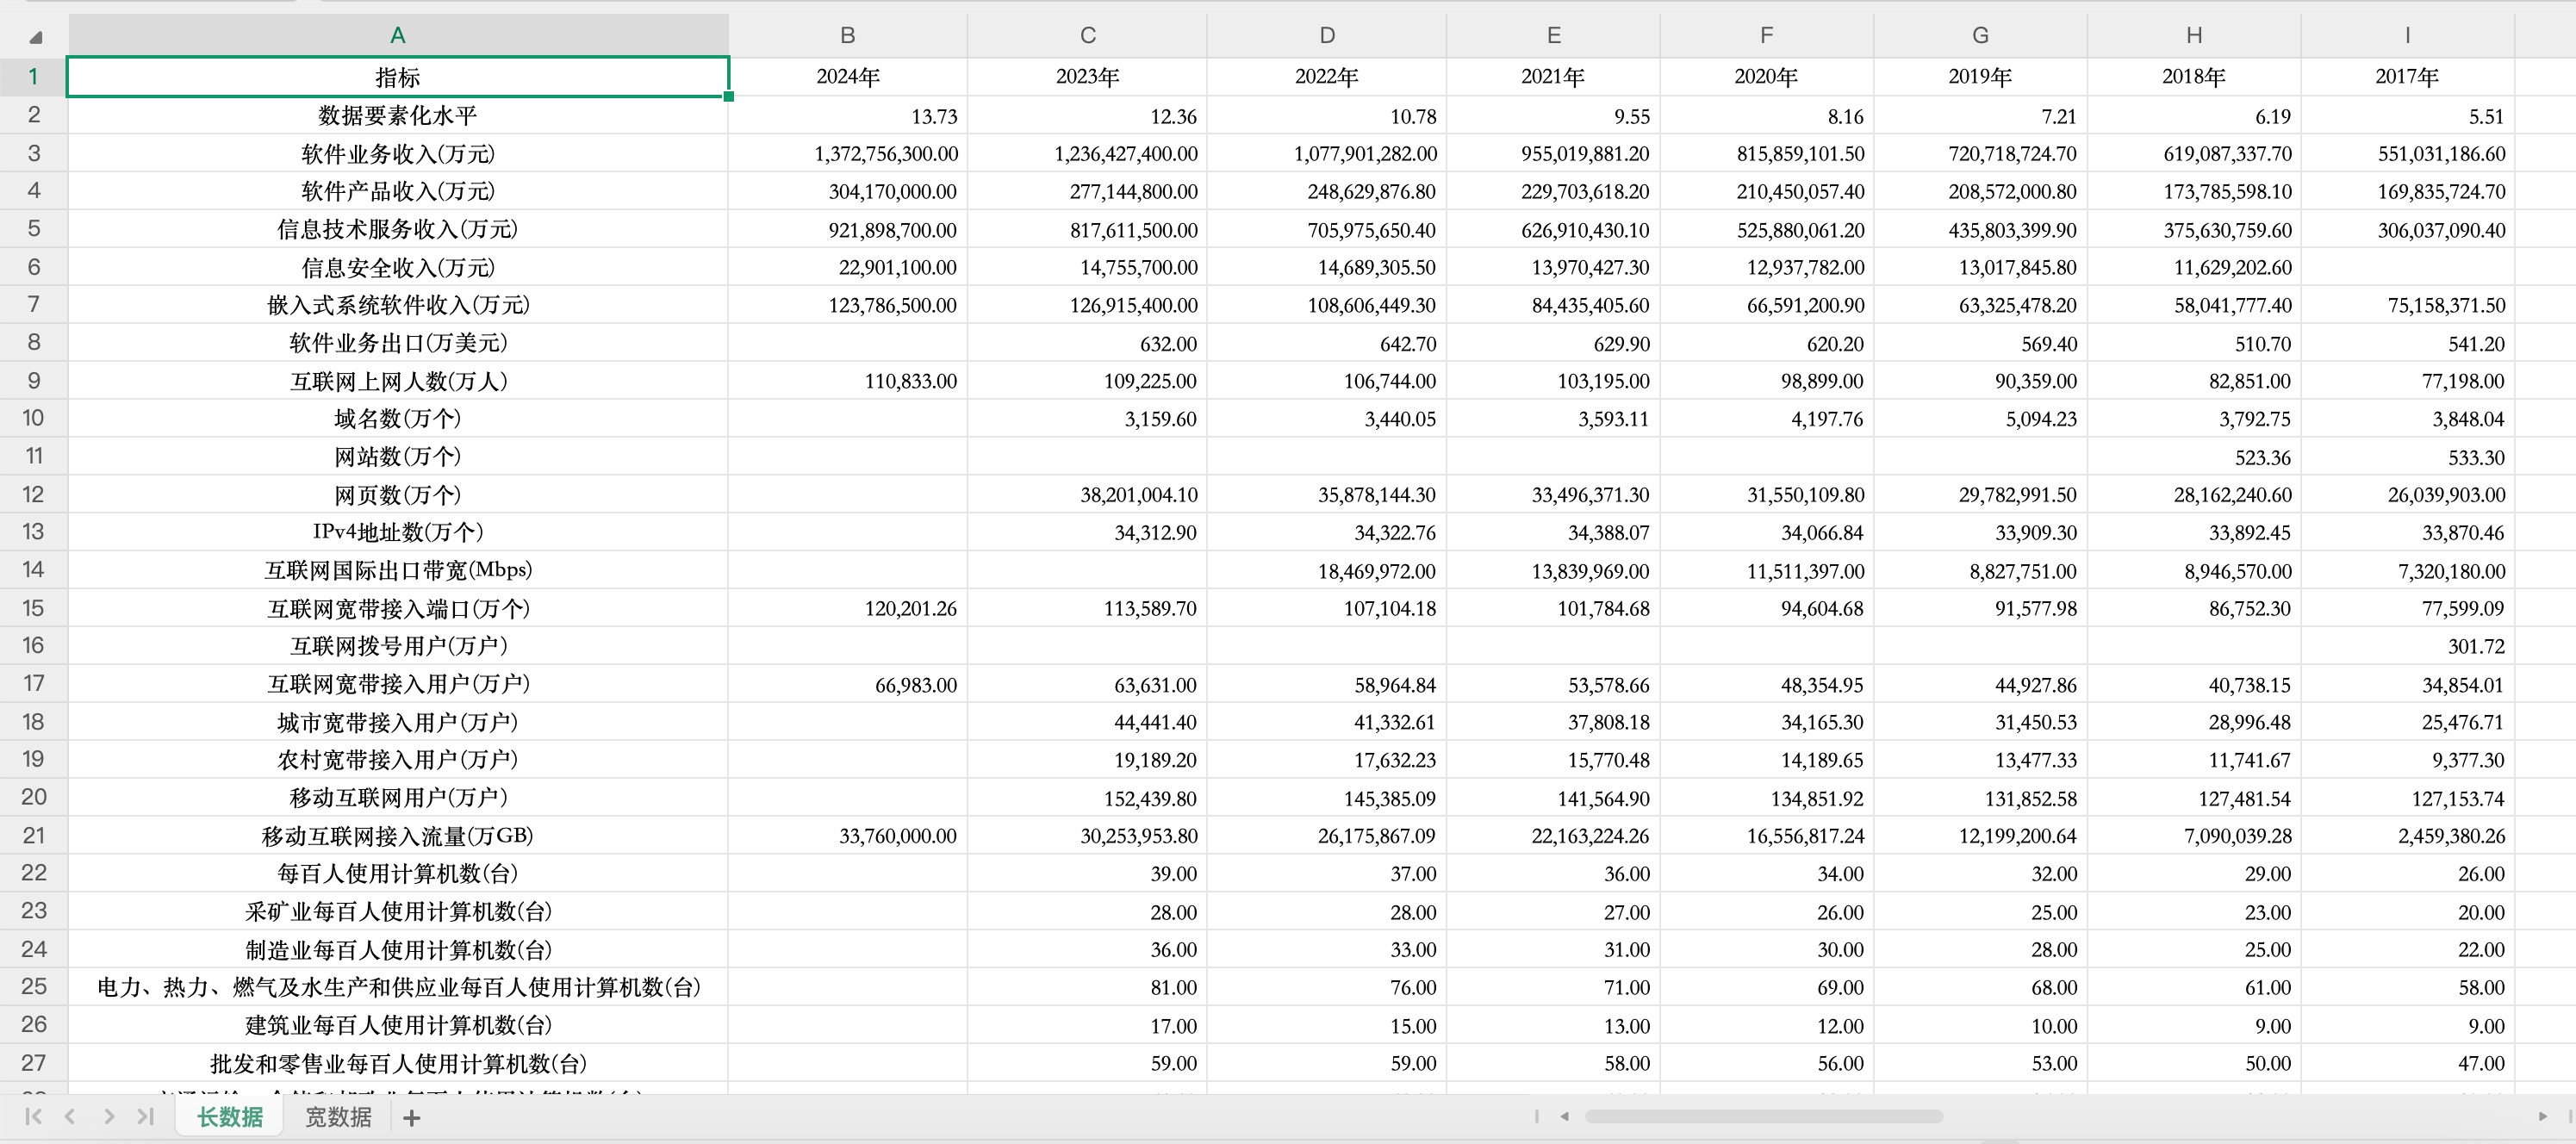Select the 长数据 sheet tab
2576x1144 pixels.
point(229,1117)
